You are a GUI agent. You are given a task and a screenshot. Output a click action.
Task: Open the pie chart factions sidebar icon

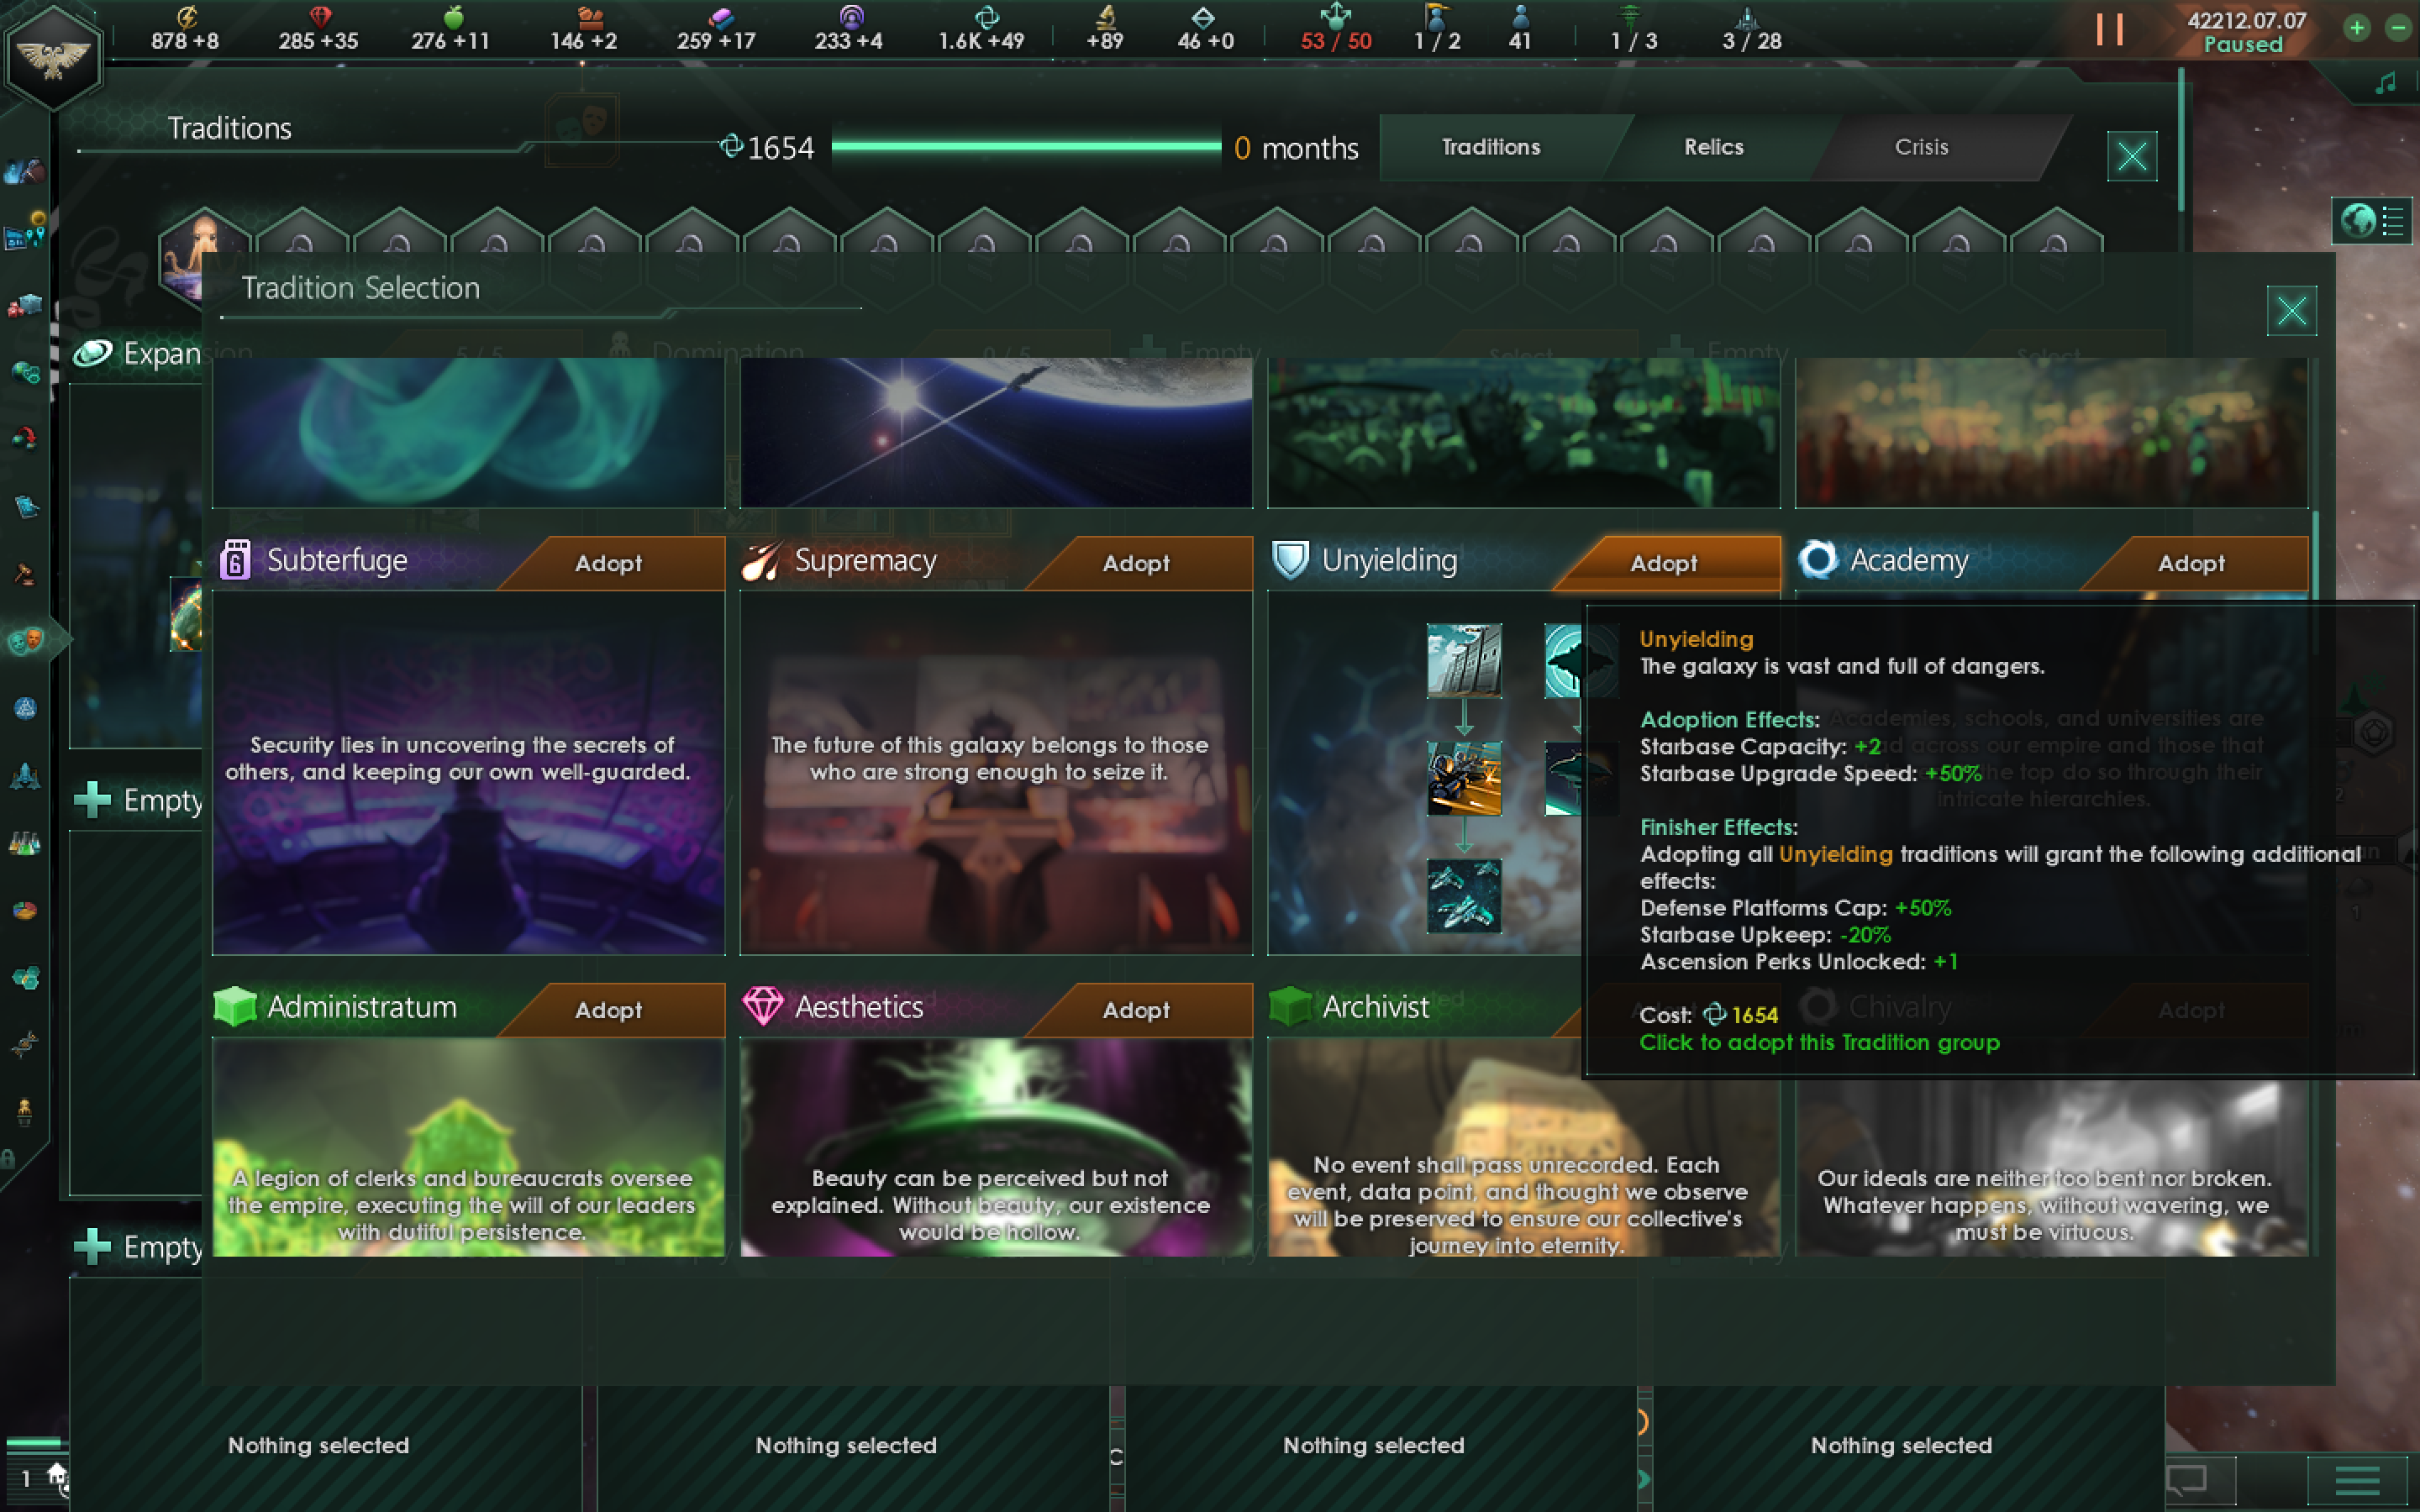[x=24, y=910]
